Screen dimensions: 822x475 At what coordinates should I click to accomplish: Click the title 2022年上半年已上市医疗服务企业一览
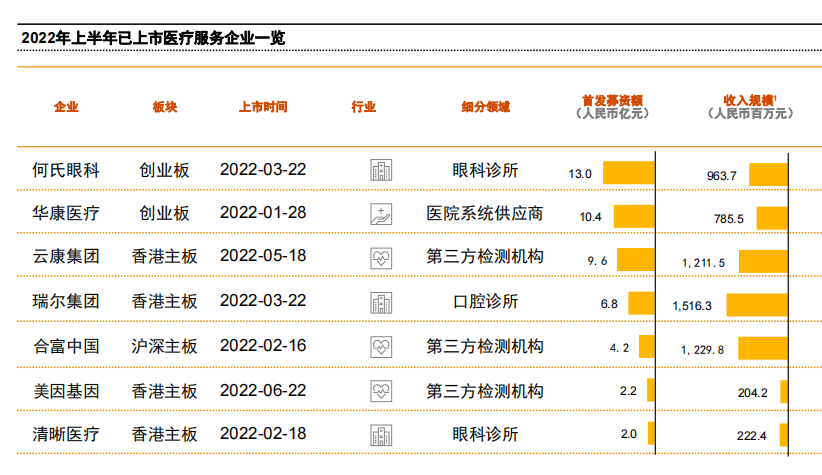coord(153,38)
